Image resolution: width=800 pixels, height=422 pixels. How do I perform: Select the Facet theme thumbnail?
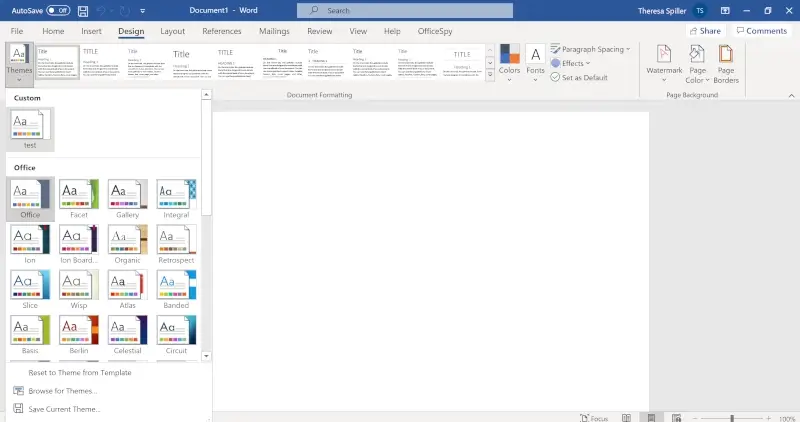click(x=79, y=199)
